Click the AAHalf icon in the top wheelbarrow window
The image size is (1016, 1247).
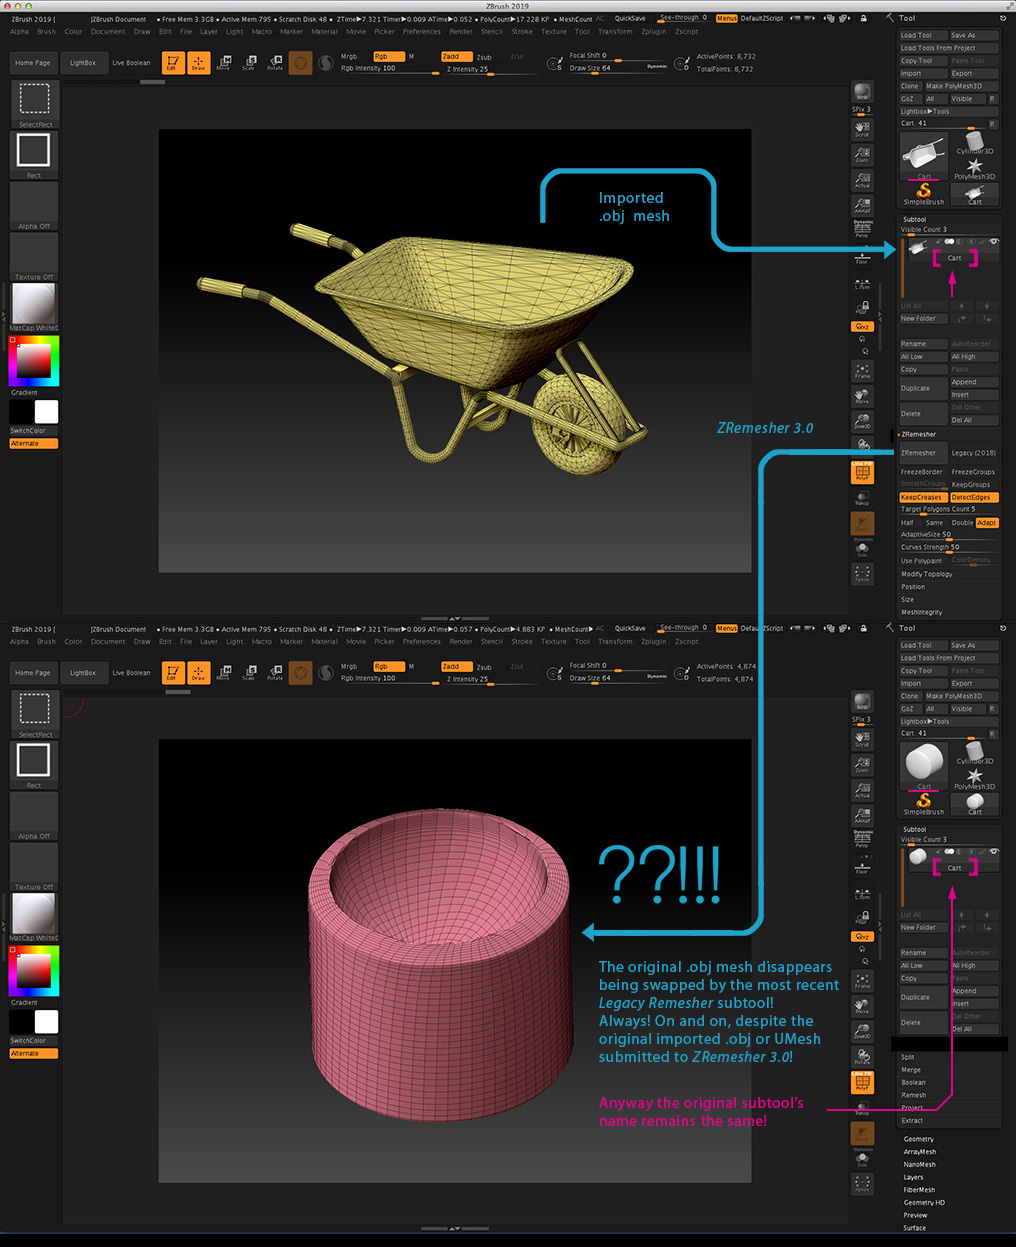862,205
